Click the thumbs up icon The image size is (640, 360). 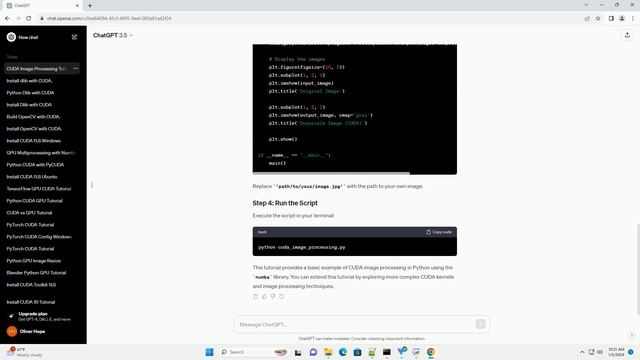264,296
